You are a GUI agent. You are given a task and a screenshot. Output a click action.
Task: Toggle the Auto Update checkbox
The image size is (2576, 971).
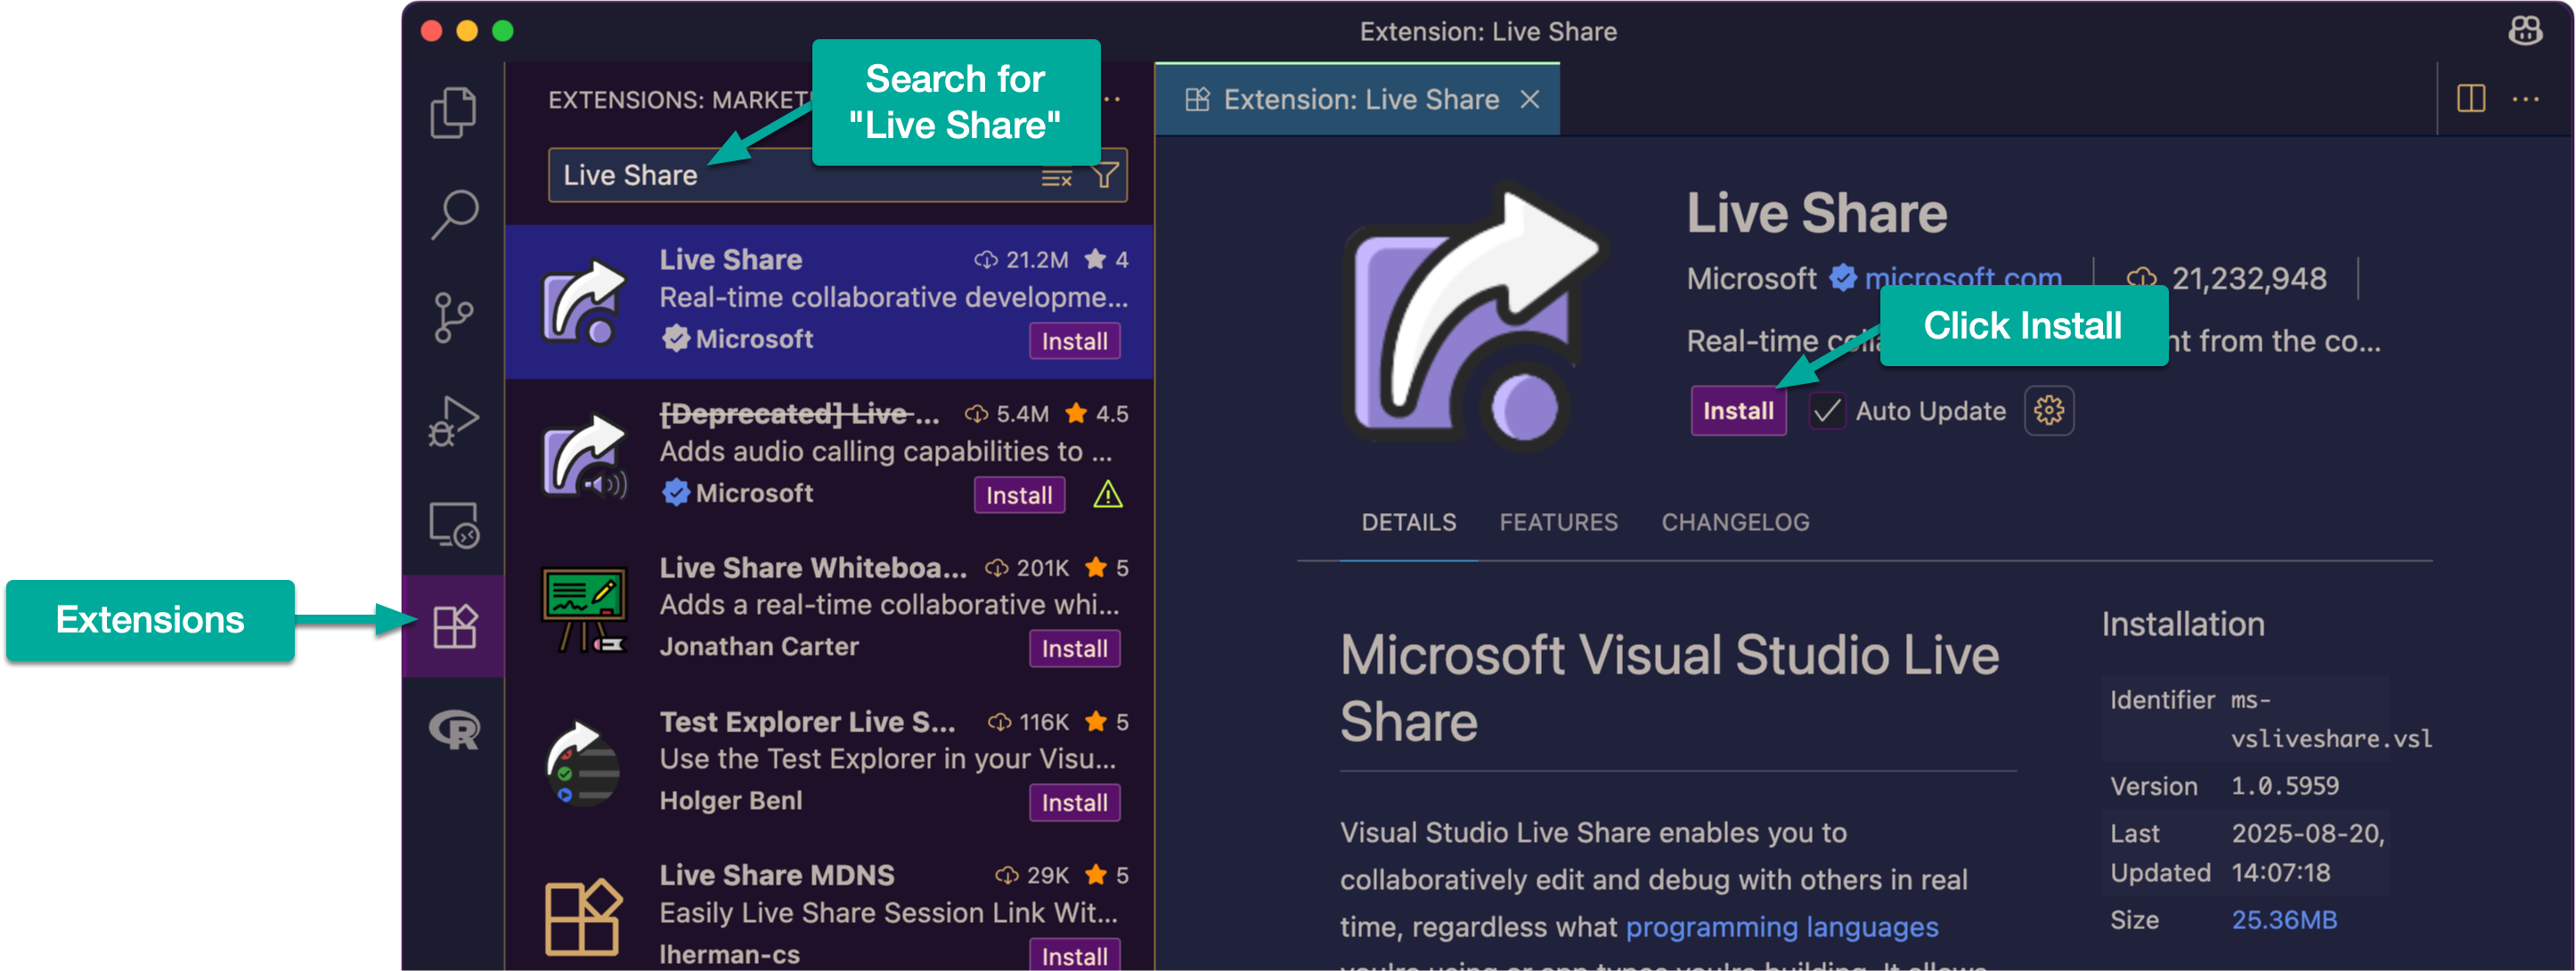point(1827,411)
